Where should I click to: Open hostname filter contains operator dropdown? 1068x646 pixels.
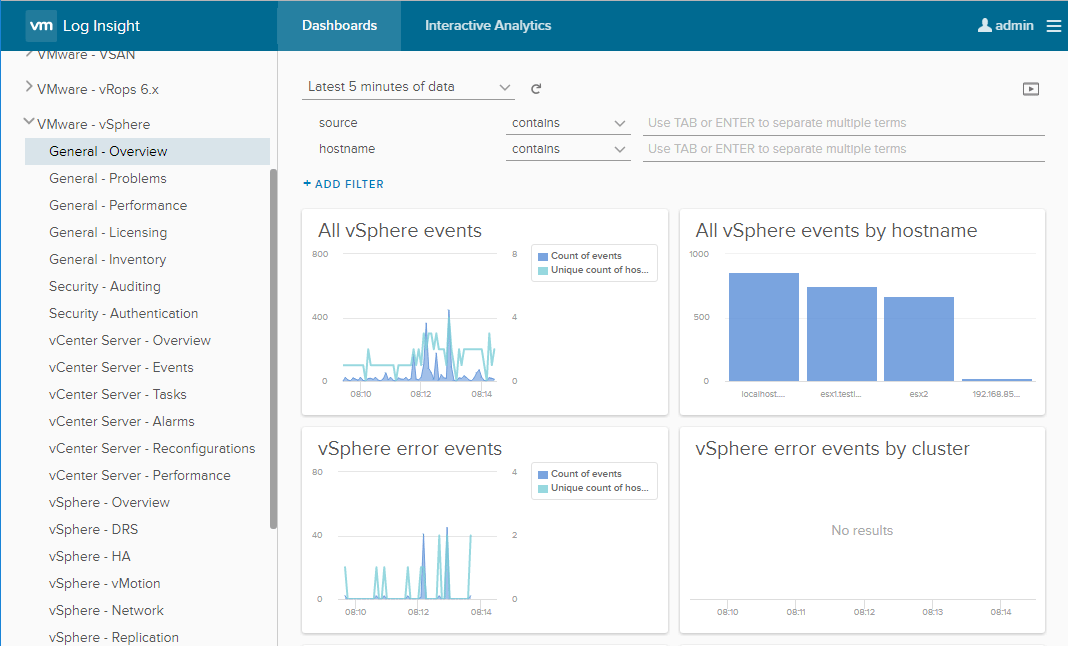567,149
